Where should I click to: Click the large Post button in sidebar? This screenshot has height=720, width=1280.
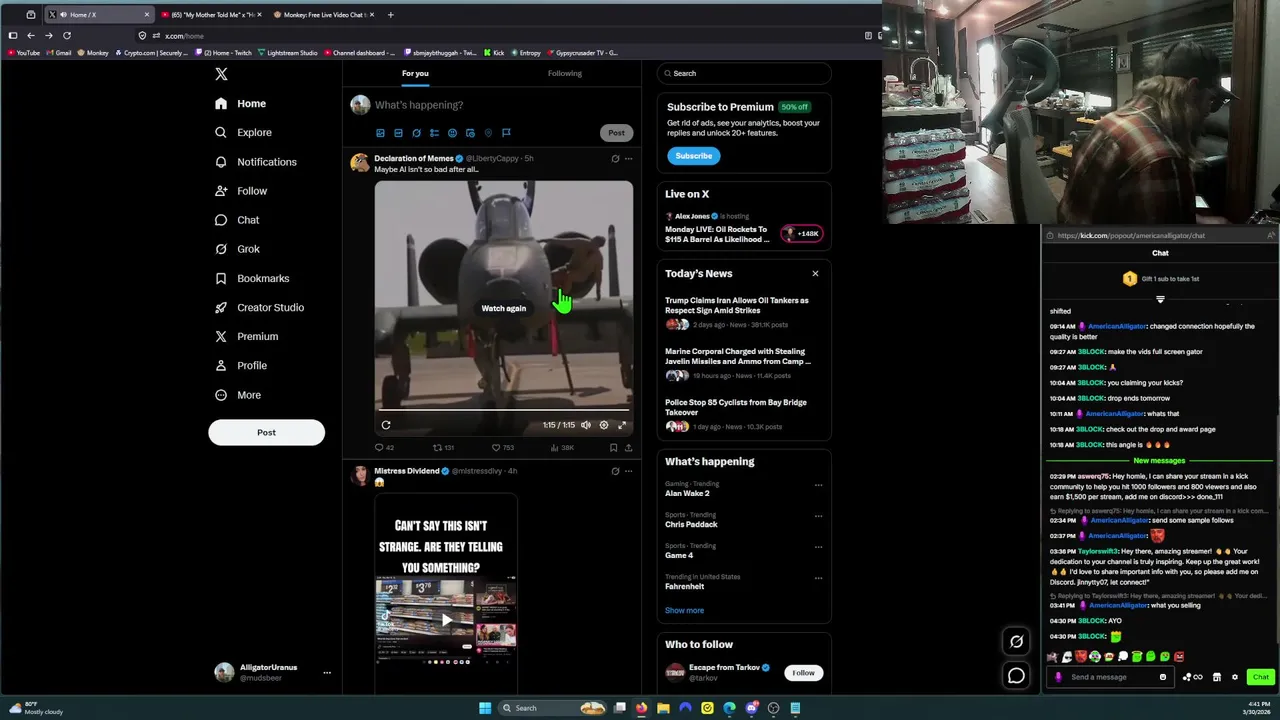[x=266, y=432]
